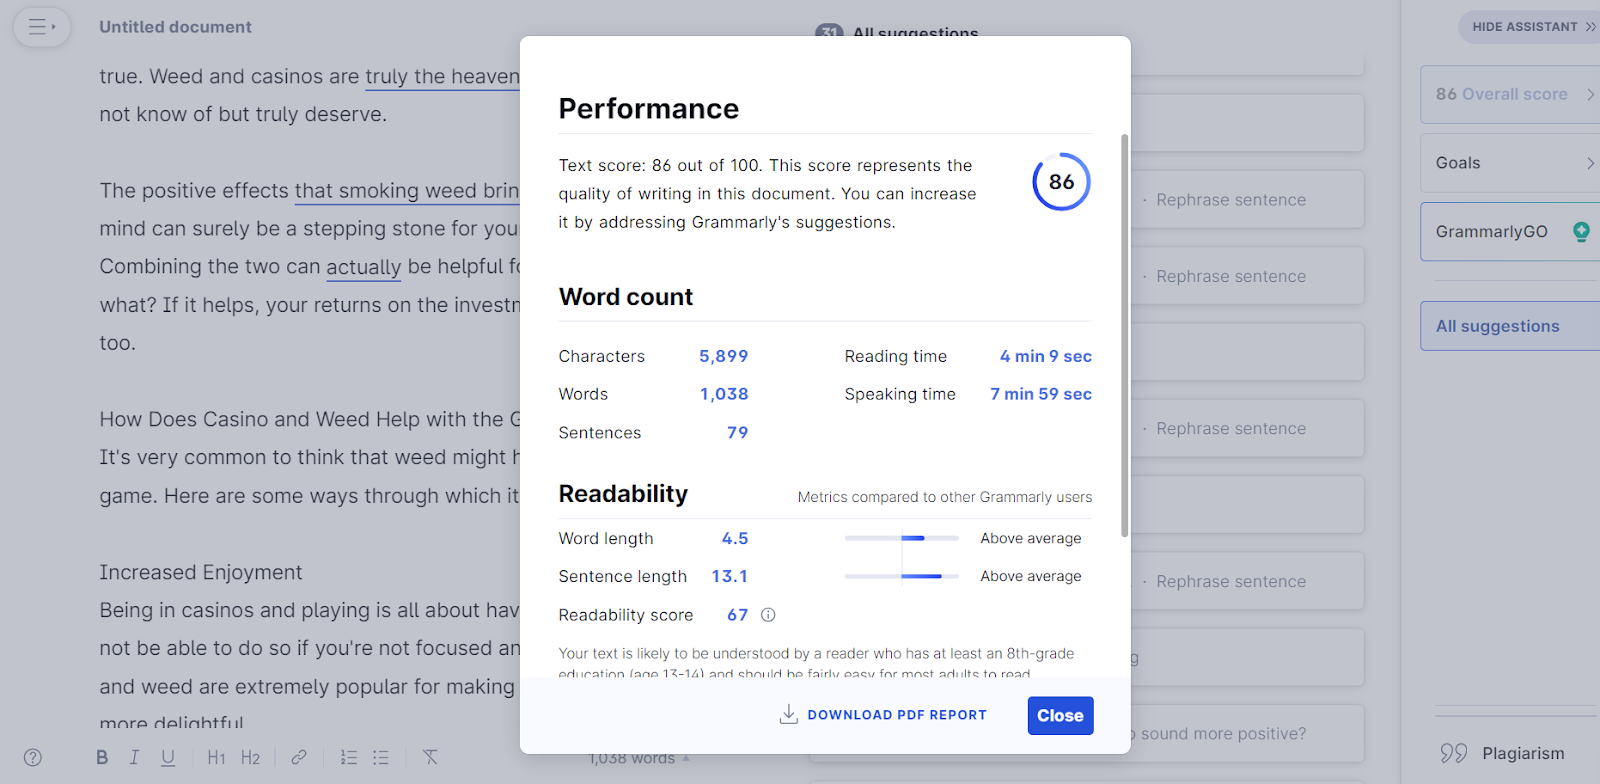Expand the Goals section
Image resolution: width=1600 pixels, height=784 pixels.
(1510, 163)
